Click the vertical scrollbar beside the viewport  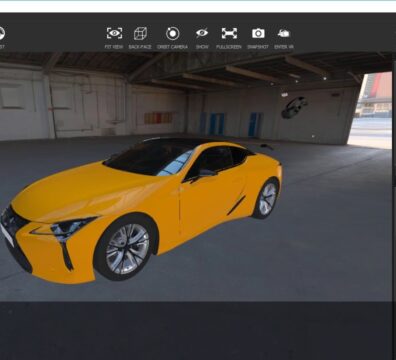tap(395, 177)
